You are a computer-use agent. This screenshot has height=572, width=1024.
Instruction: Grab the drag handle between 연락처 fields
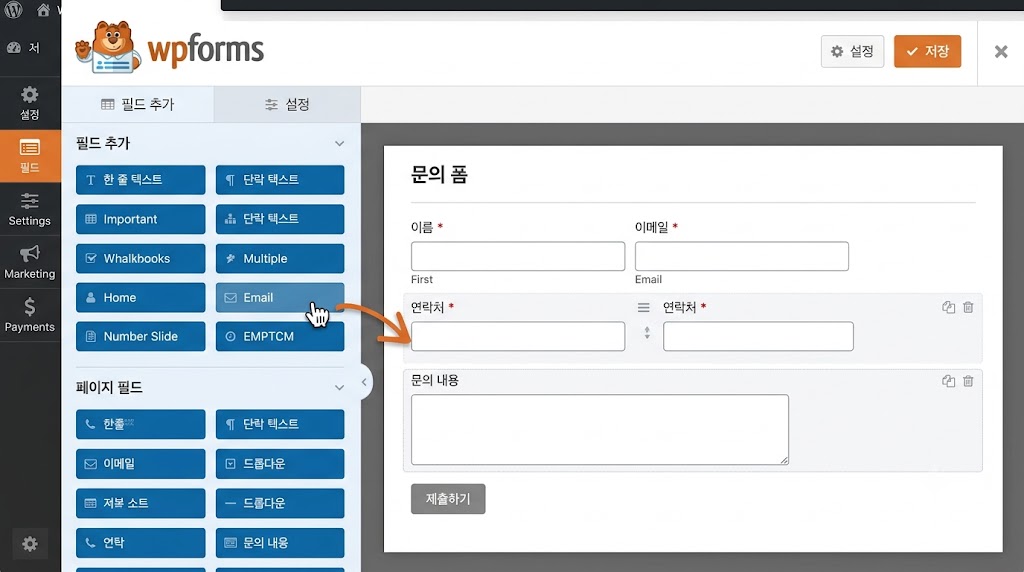(643, 308)
